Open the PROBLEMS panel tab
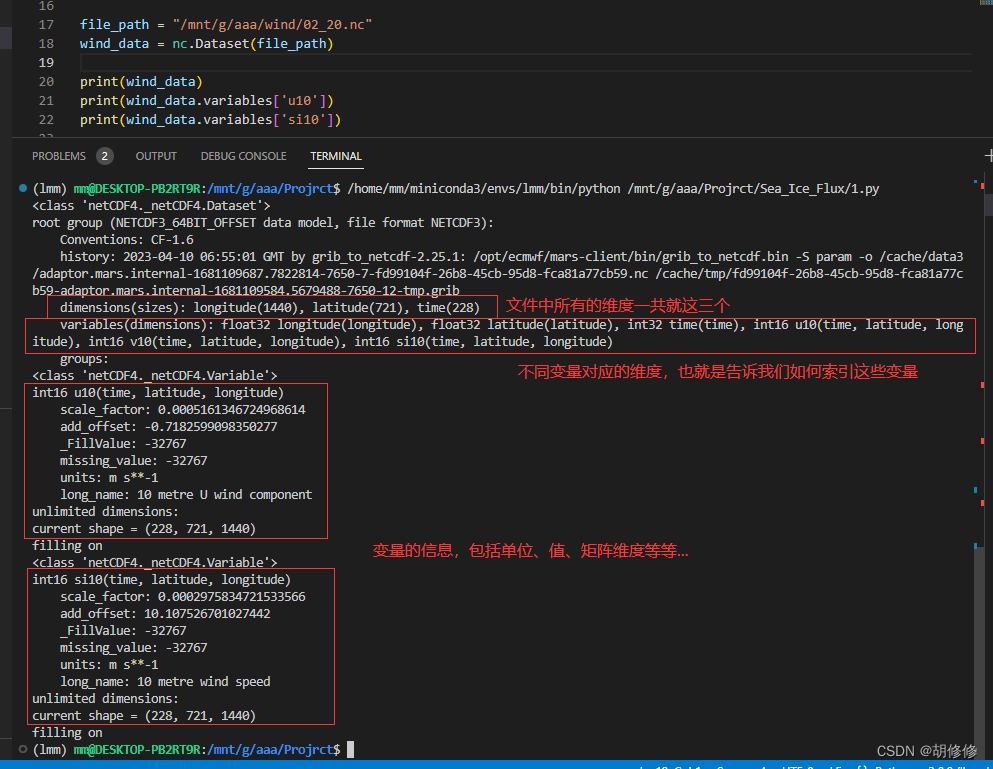The image size is (993, 769). tap(59, 156)
